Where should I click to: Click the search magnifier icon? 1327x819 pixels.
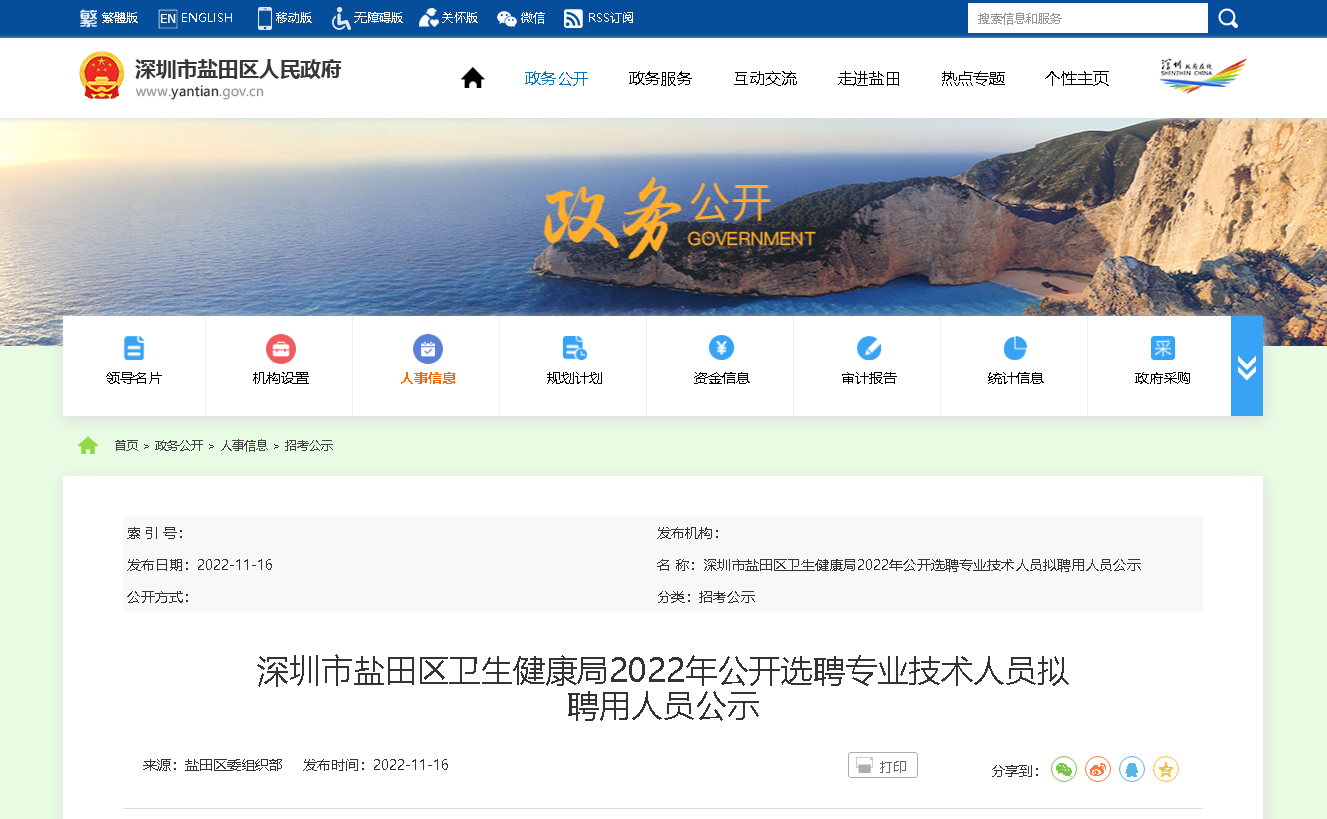[1228, 18]
